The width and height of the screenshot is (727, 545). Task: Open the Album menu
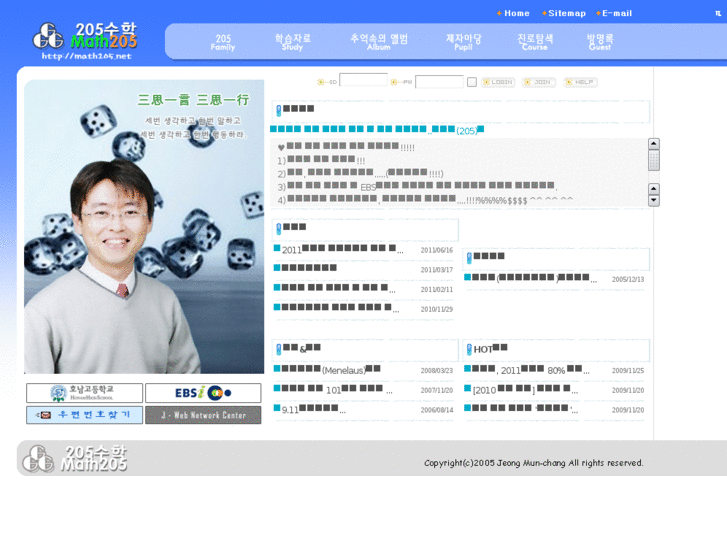(x=379, y=42)
